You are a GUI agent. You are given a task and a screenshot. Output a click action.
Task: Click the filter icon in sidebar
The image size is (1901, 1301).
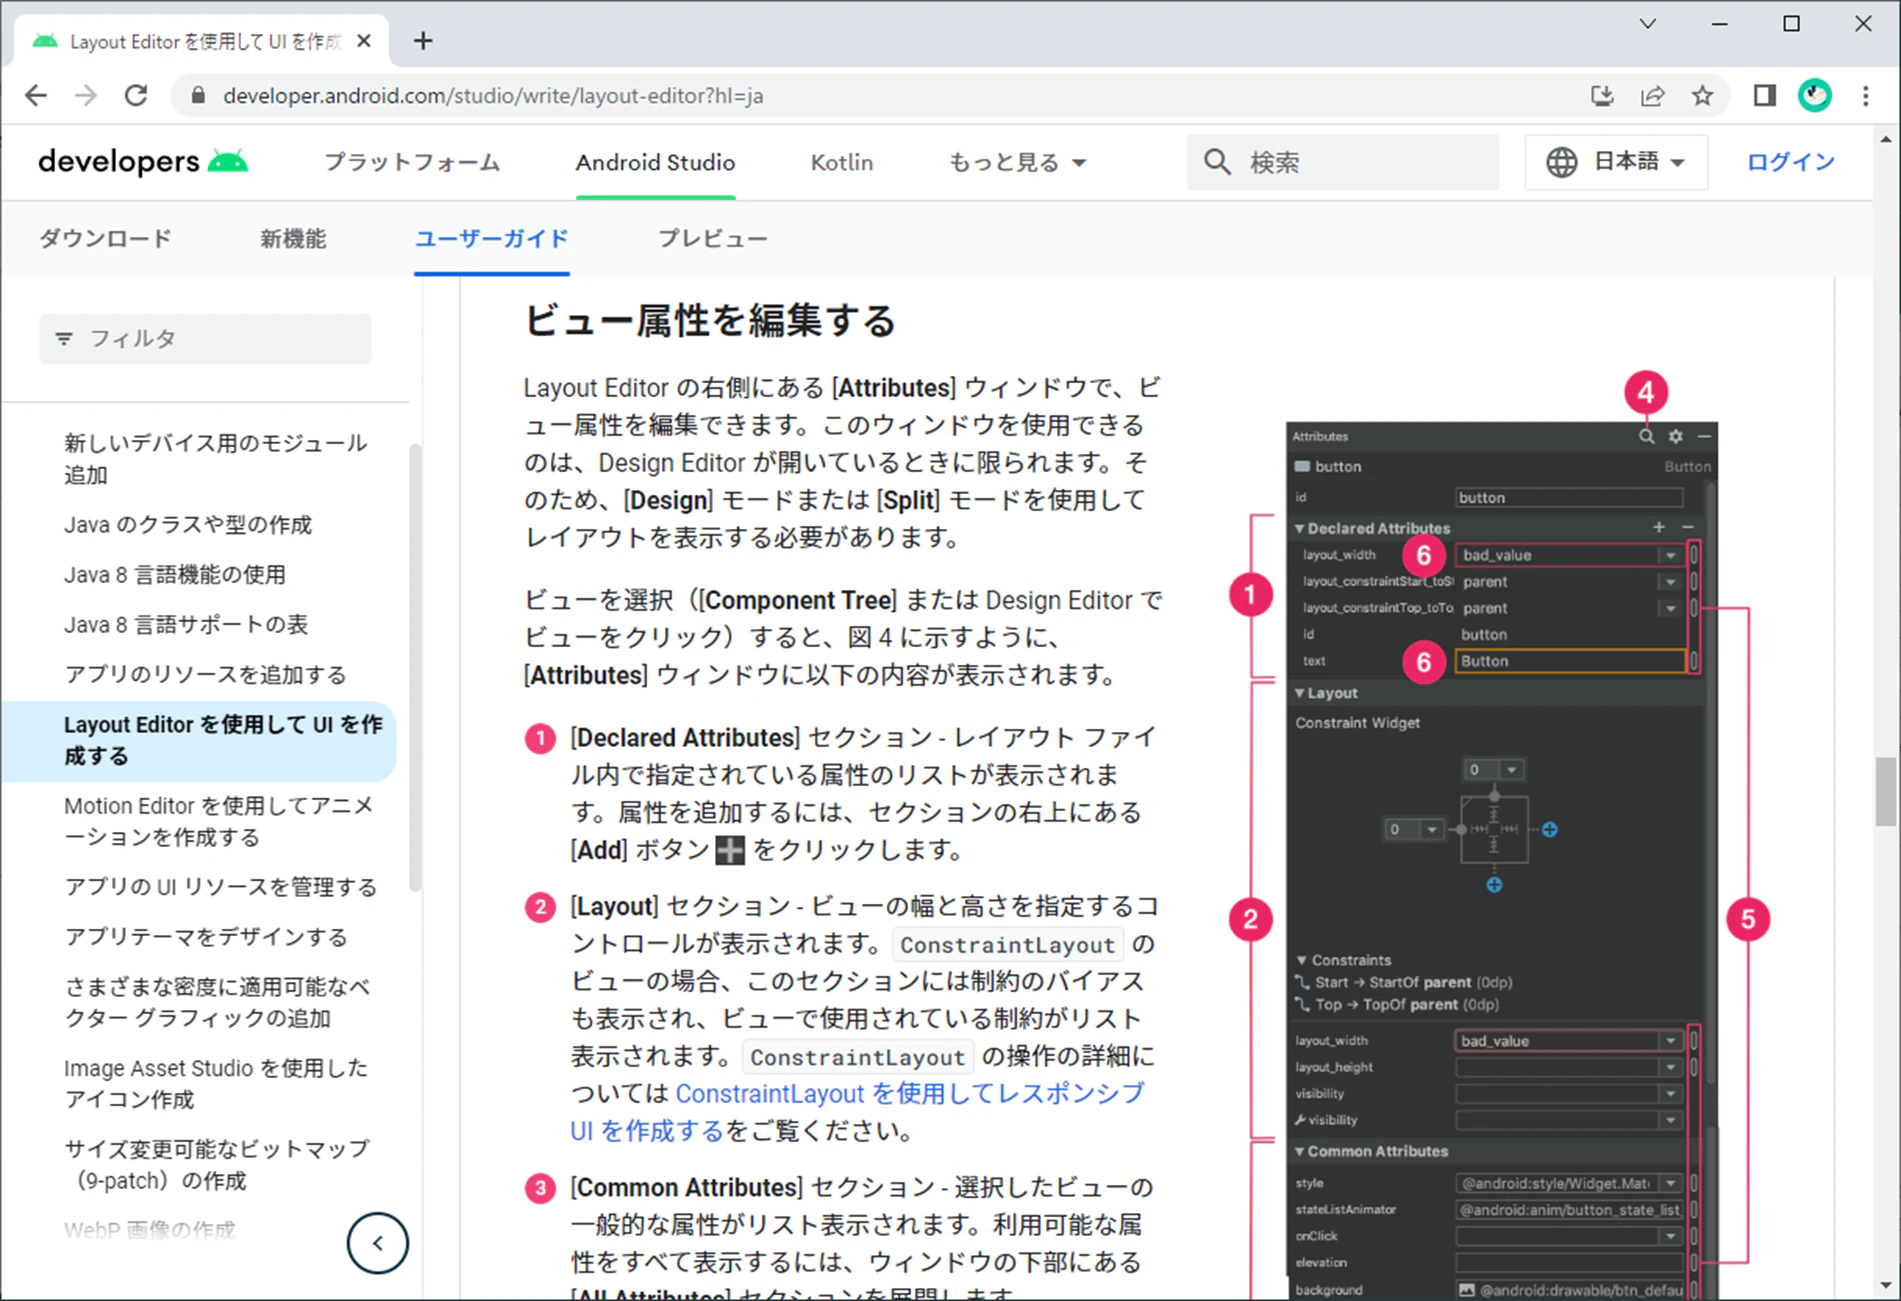pos(64,339)
